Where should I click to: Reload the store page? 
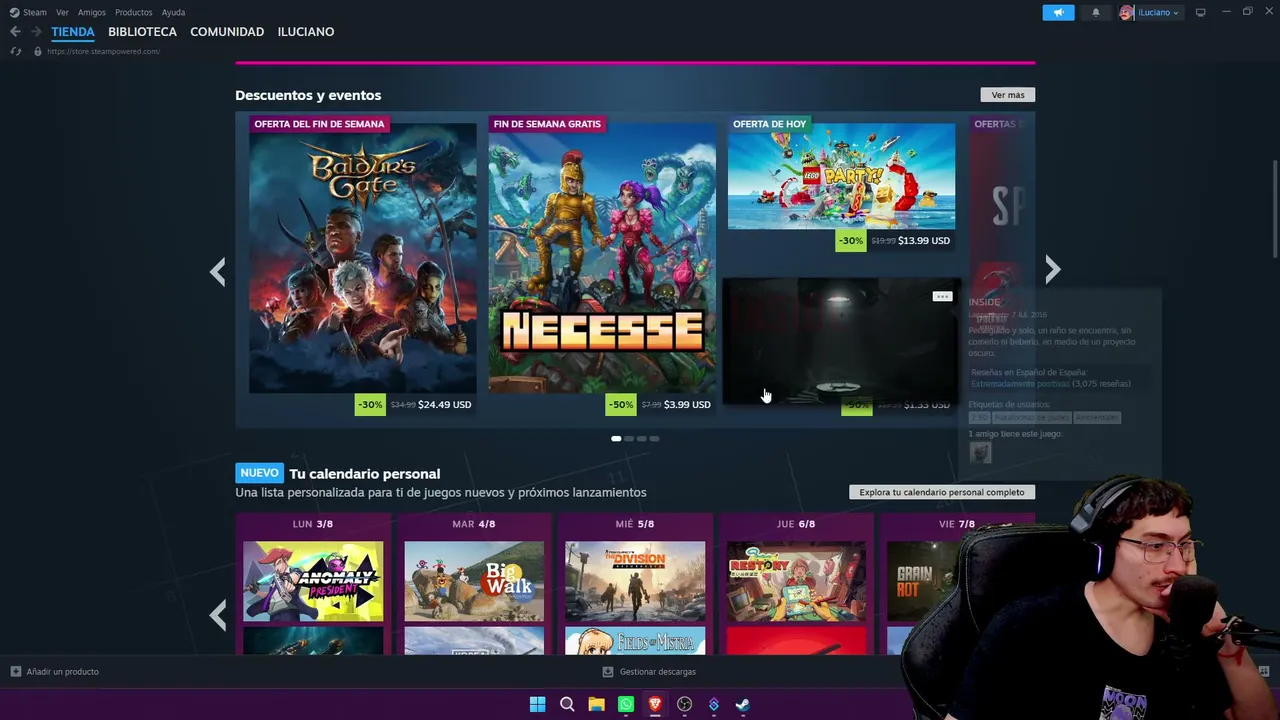(x=15, y=51)
